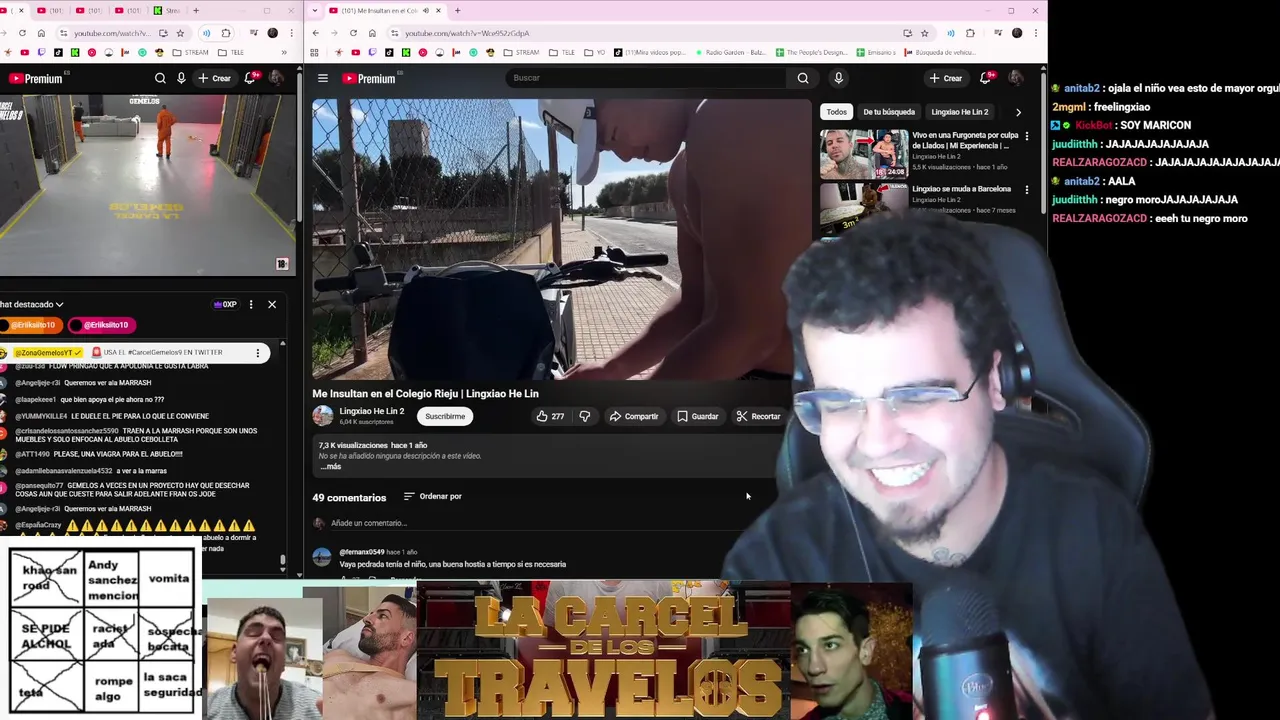Open Chrome three-dot menu in right browser
Screen dimensions: 1280x720
[1036, 33]
